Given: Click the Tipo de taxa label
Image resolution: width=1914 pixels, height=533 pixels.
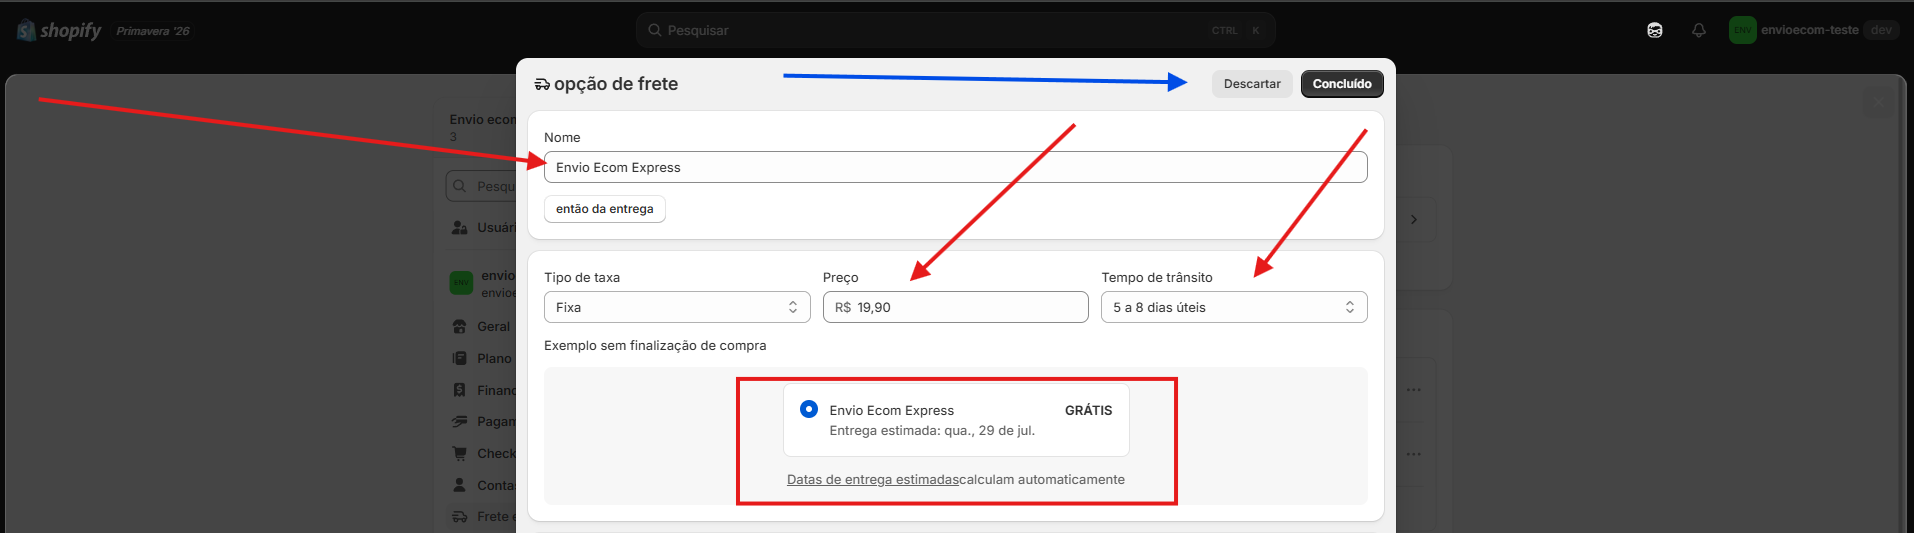Looking at the screenshot, I should [582, 277].
